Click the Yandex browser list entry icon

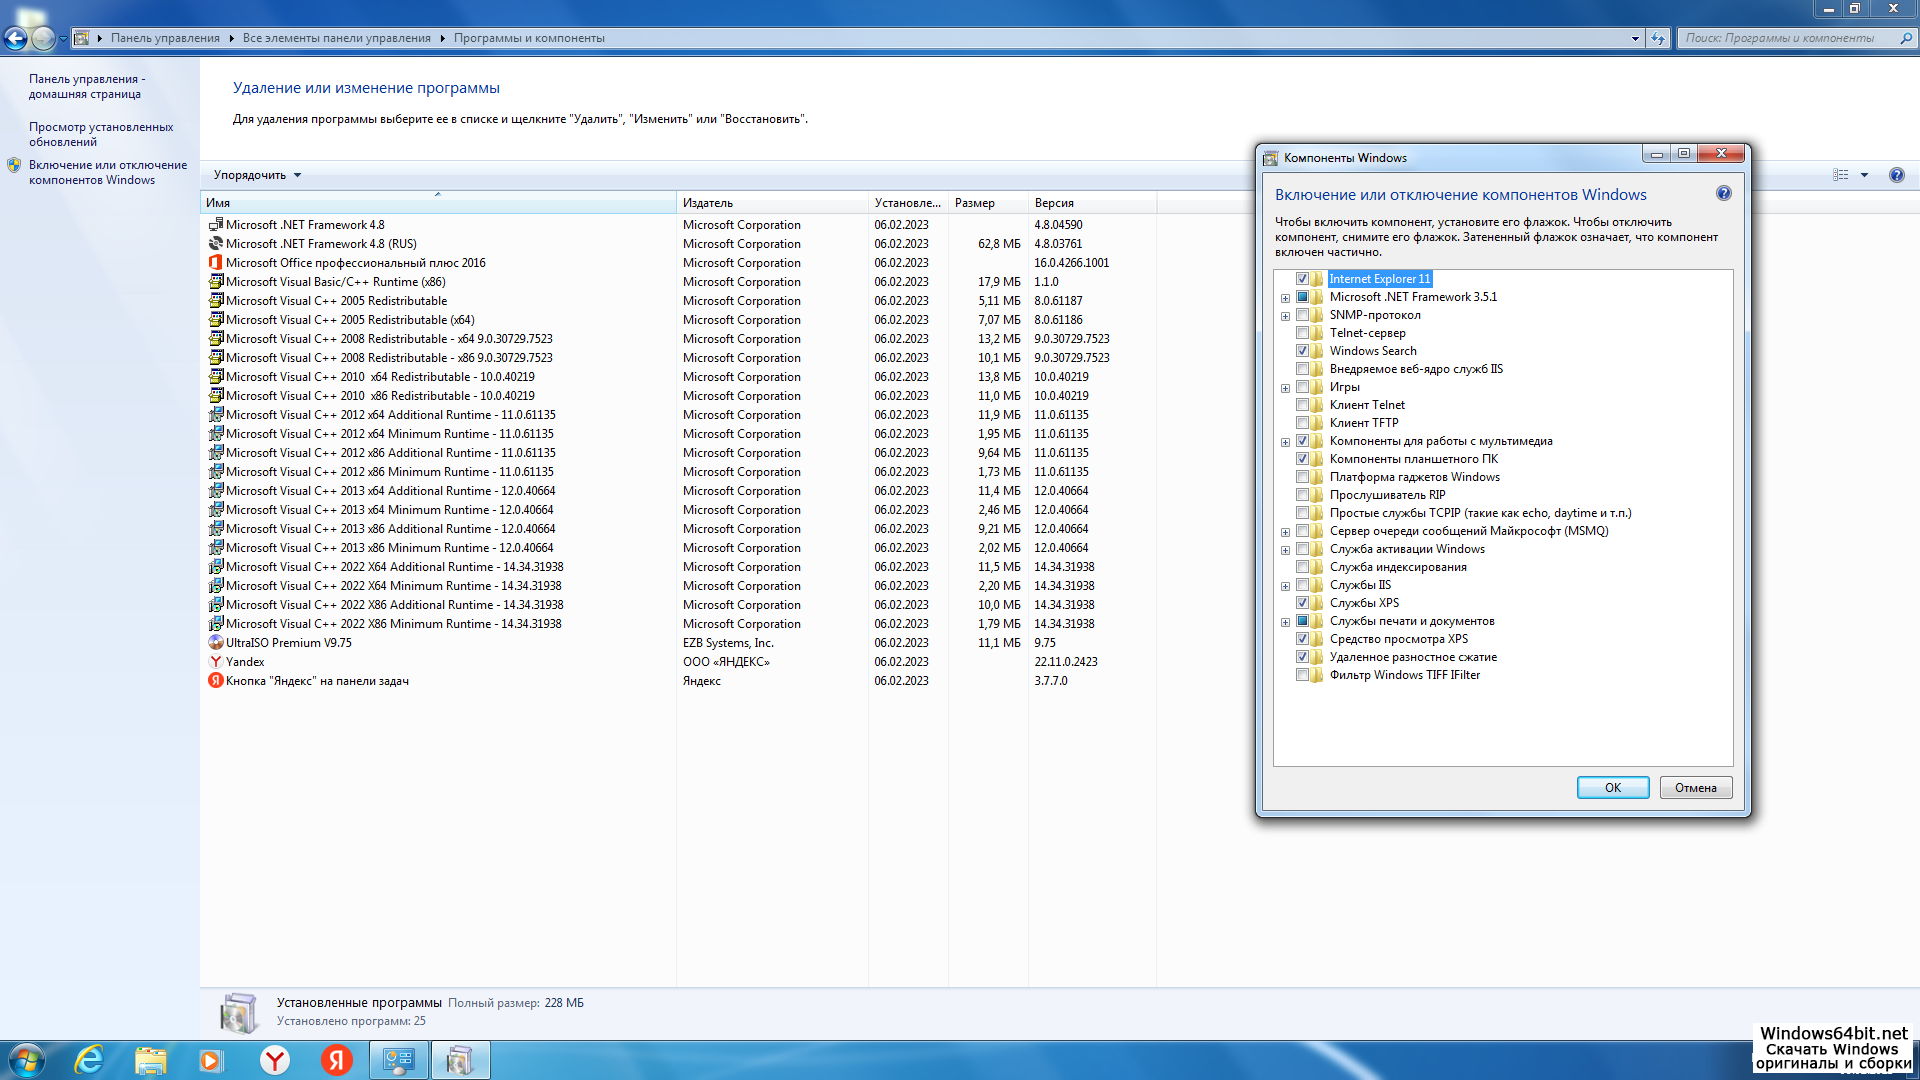tap(215, 662)
